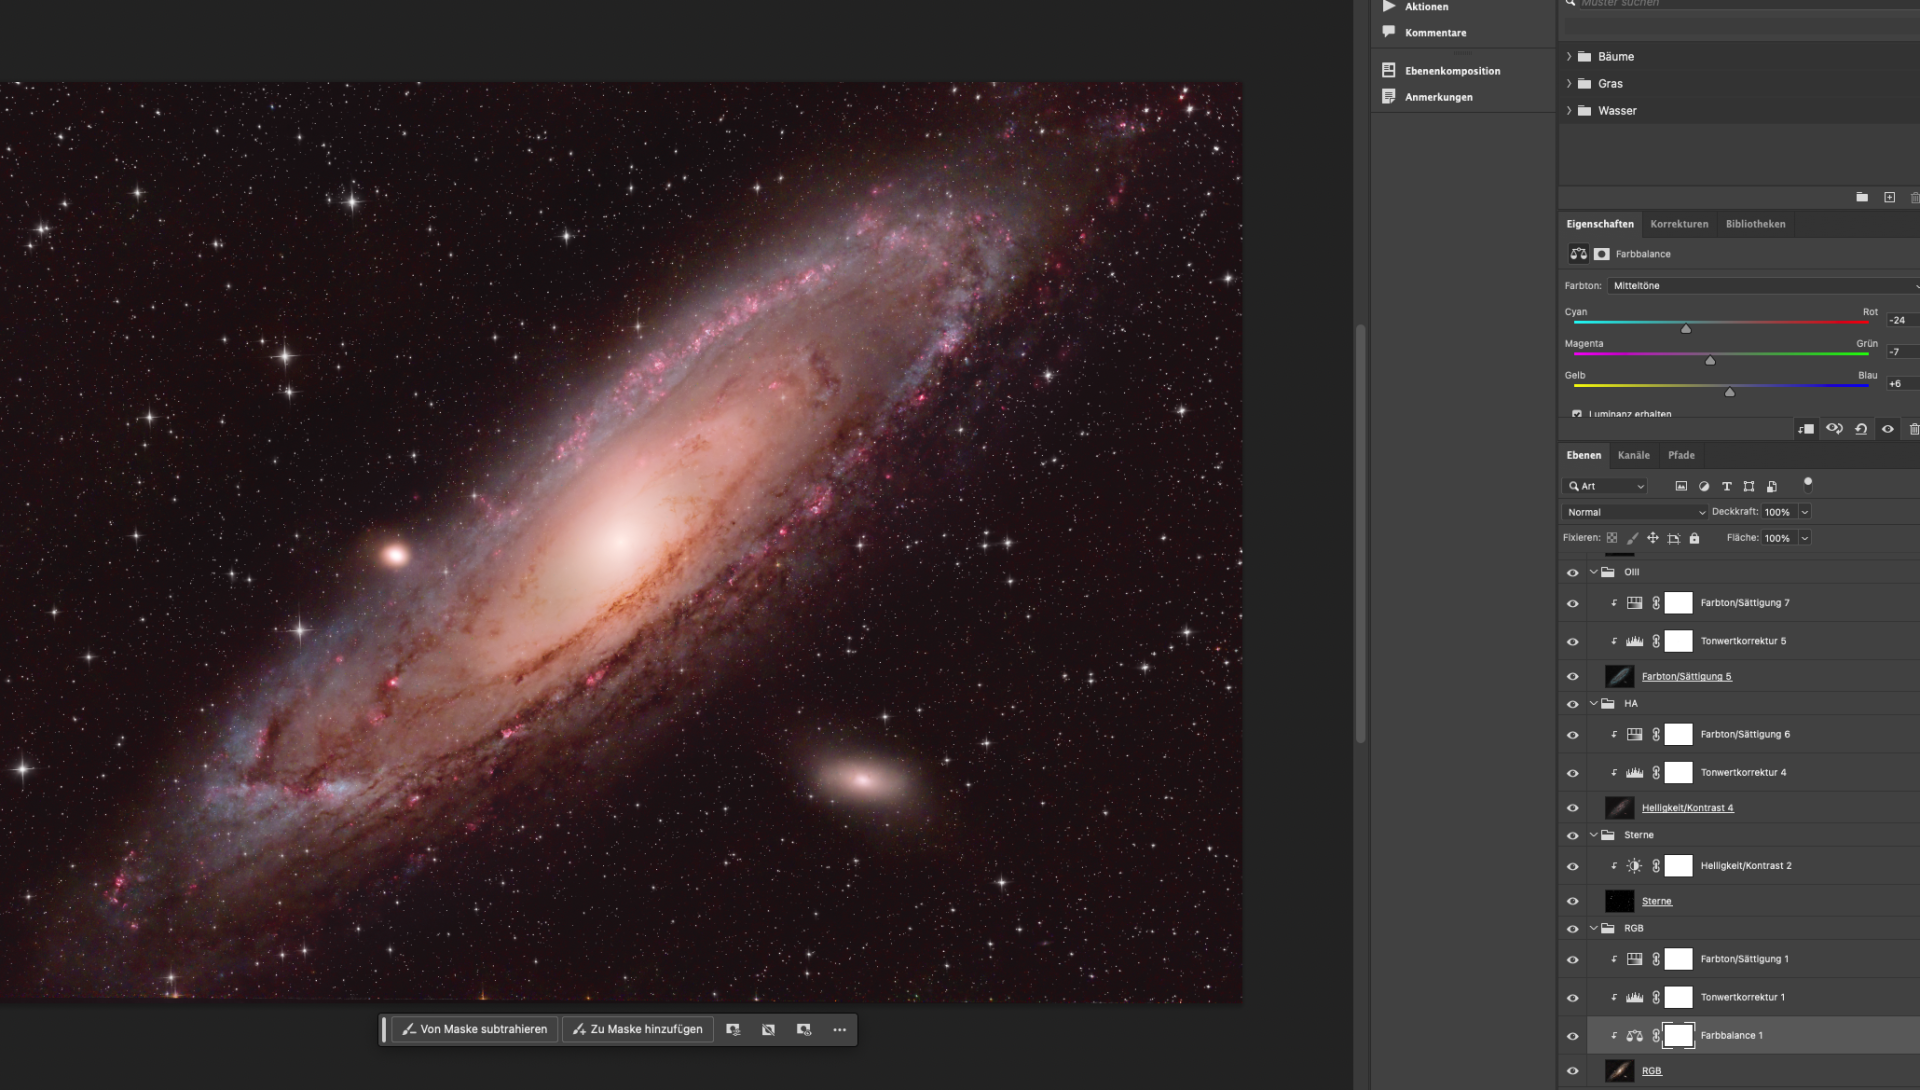Open the layer filter Art dropdown

(x=1604, y=486)
